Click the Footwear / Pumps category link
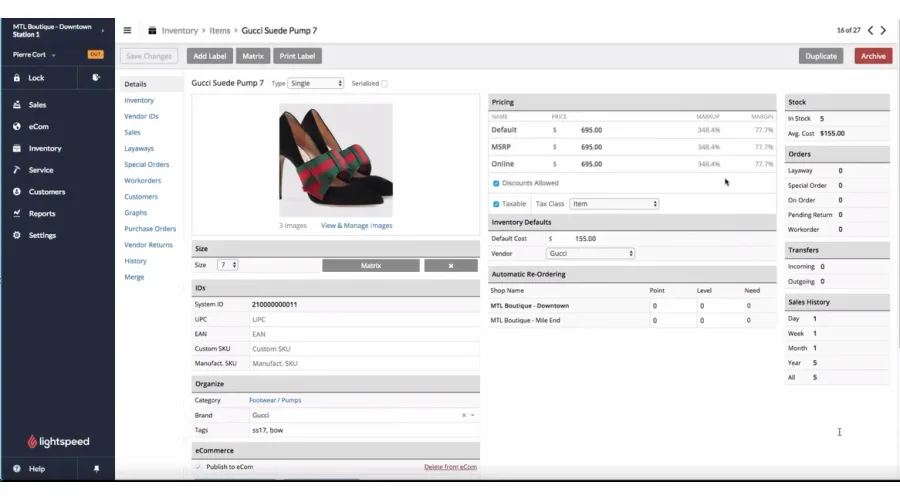900x500 pixels. click(x=275, y=400)
